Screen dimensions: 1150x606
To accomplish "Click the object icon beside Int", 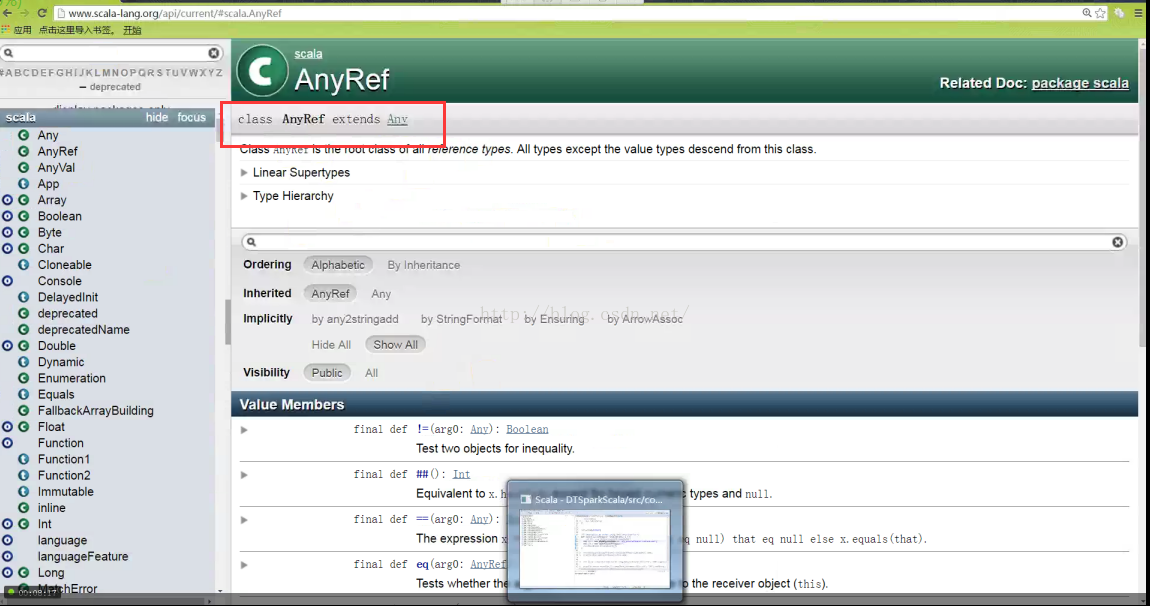I will point(7,524).
